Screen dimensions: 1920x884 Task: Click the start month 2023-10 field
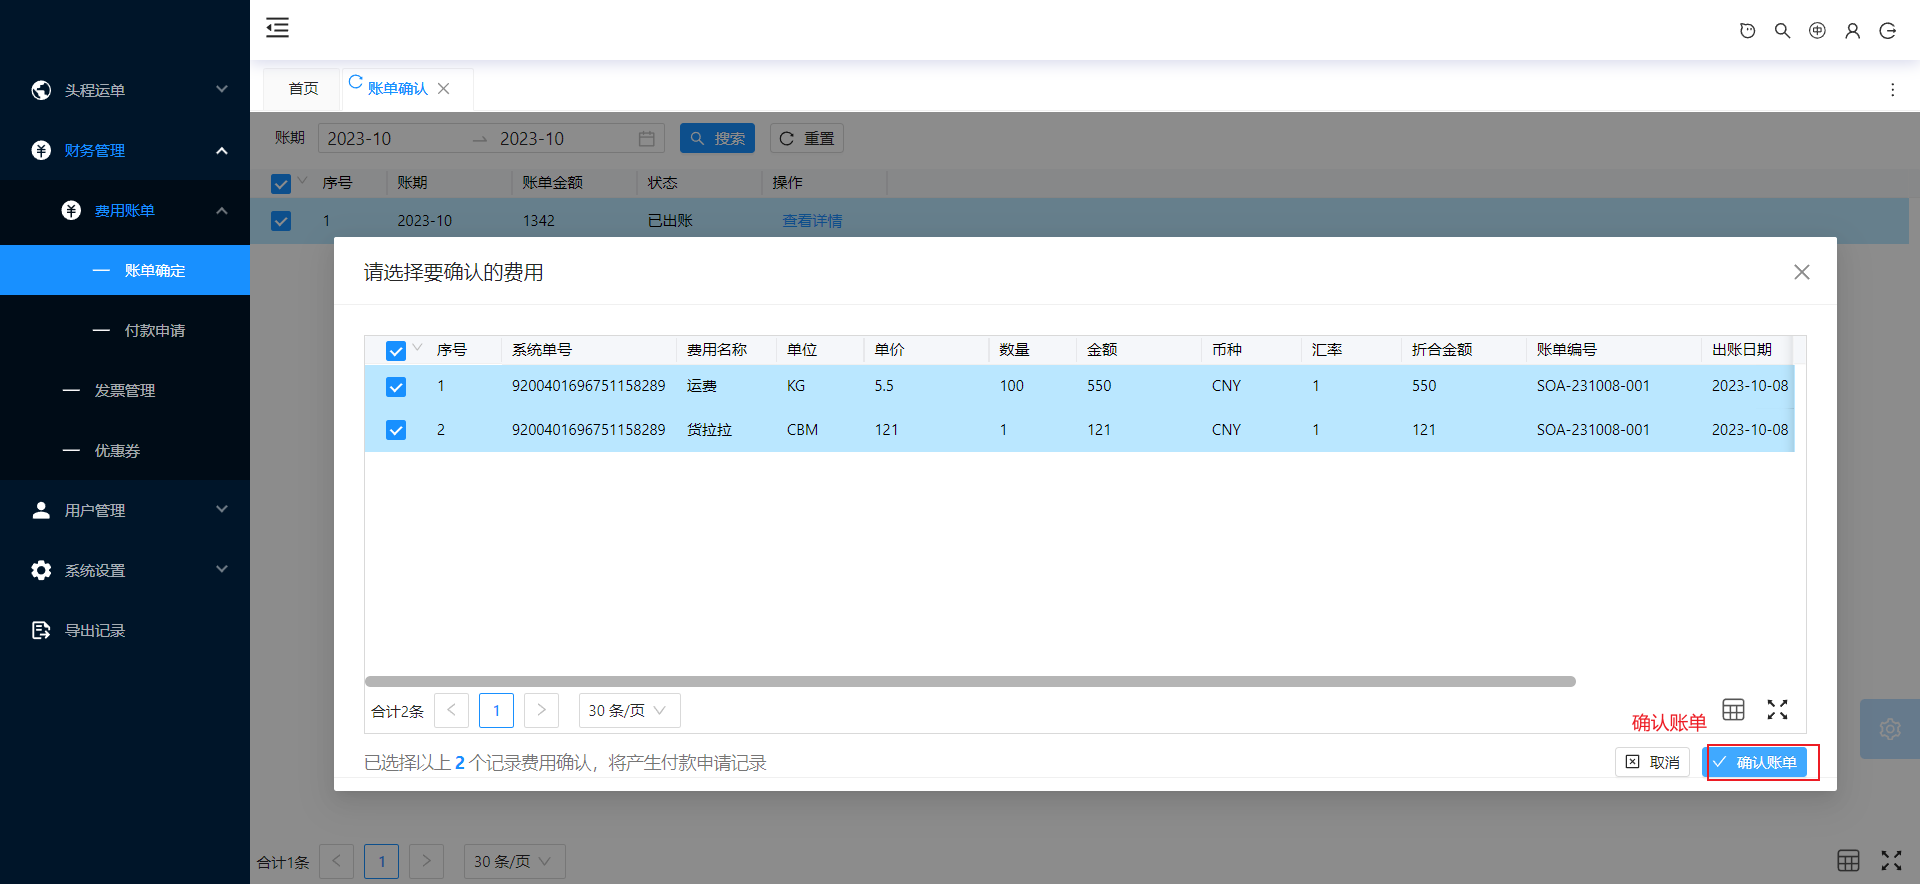[x=395, y=139]
